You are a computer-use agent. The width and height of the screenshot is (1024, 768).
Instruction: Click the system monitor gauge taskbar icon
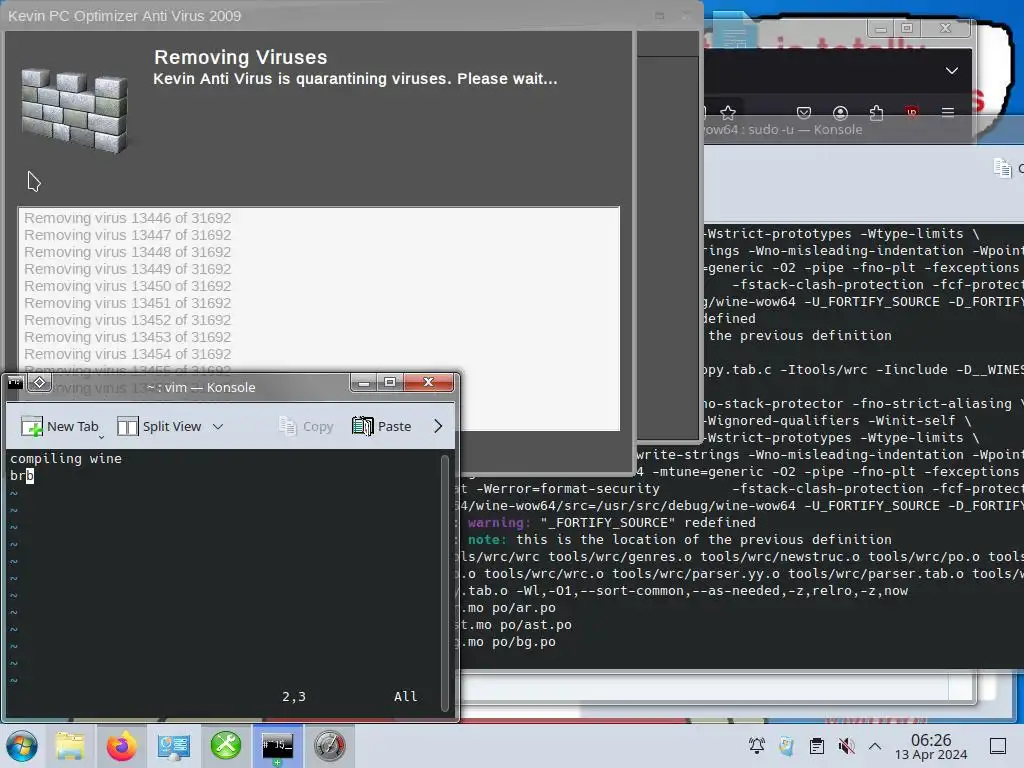(x=329, y=746)
